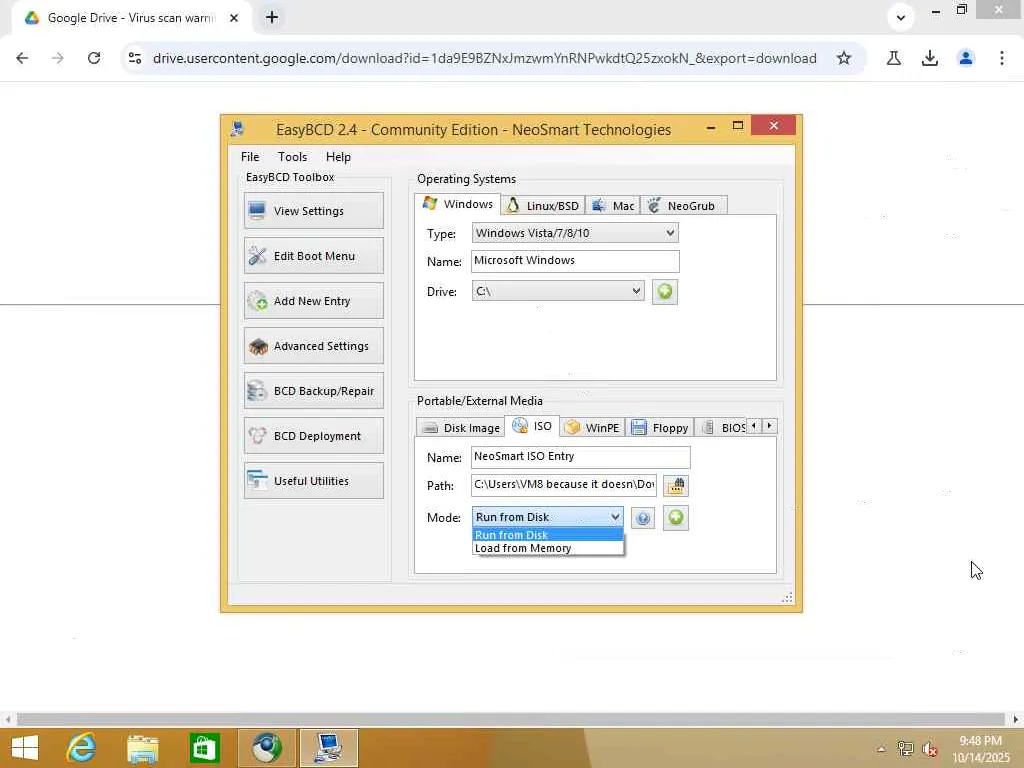The width and height of the screenshot is (1024, 768).
Task: Click the ISO Path input field
Action: click(x=564, y=485)
